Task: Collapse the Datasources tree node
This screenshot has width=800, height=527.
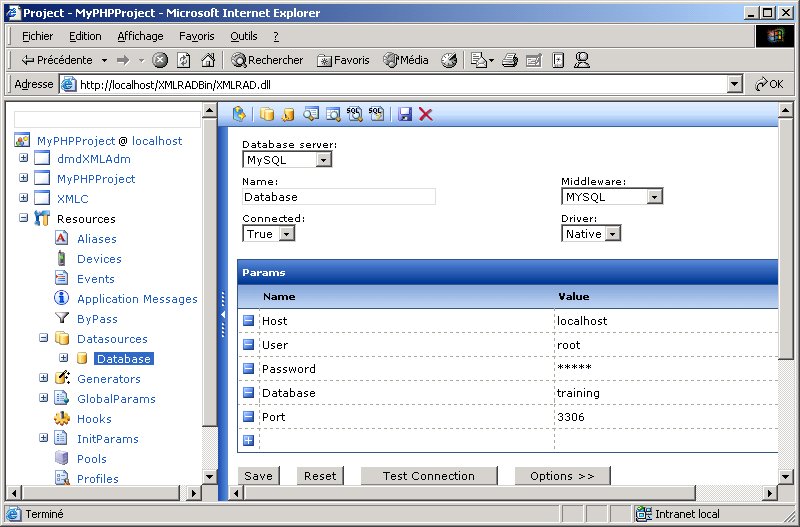Action: coord(44,339)
